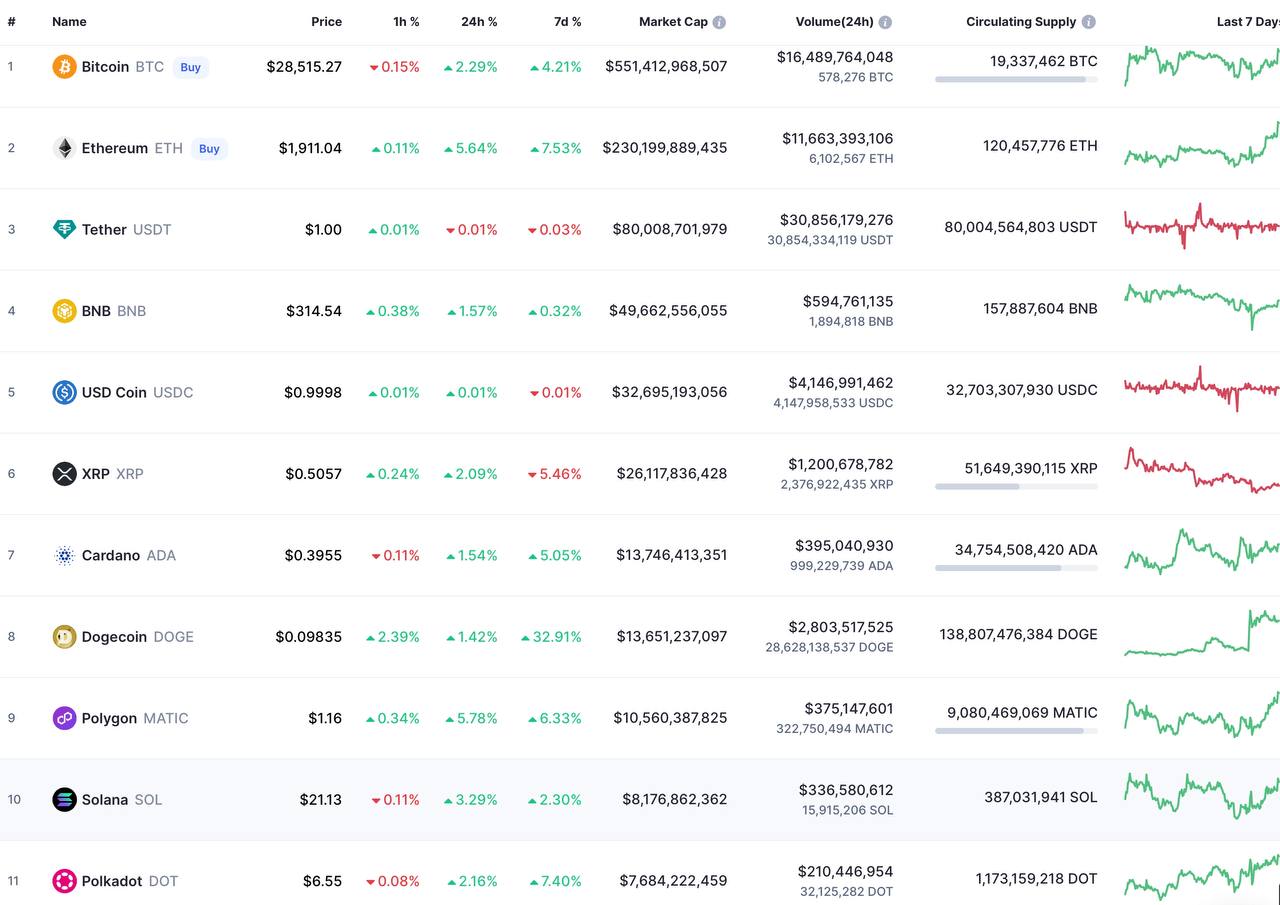
Task: Click the Circulating Supply info icon
Action: pyautogui.click(x=1088, y=22)
